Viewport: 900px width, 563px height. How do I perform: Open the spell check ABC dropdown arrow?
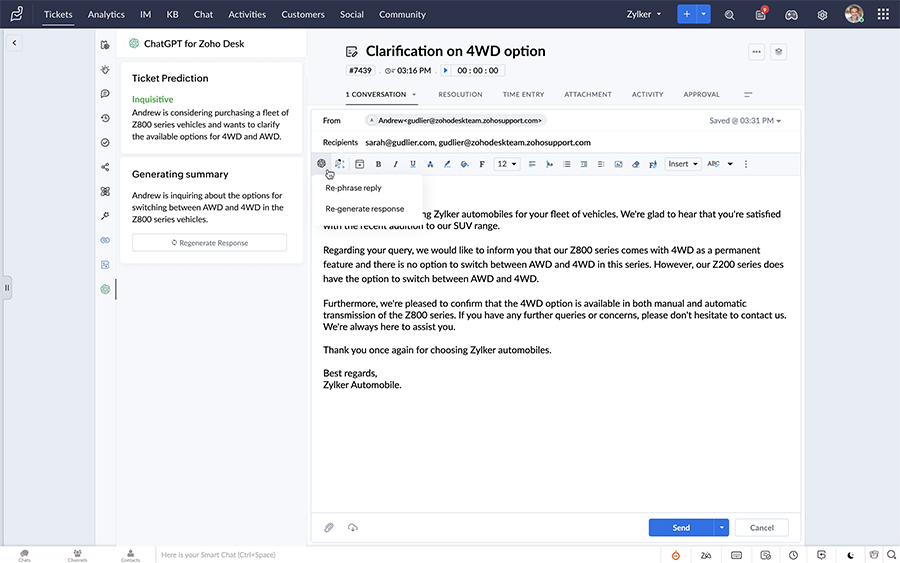click(x=730, y=164)
